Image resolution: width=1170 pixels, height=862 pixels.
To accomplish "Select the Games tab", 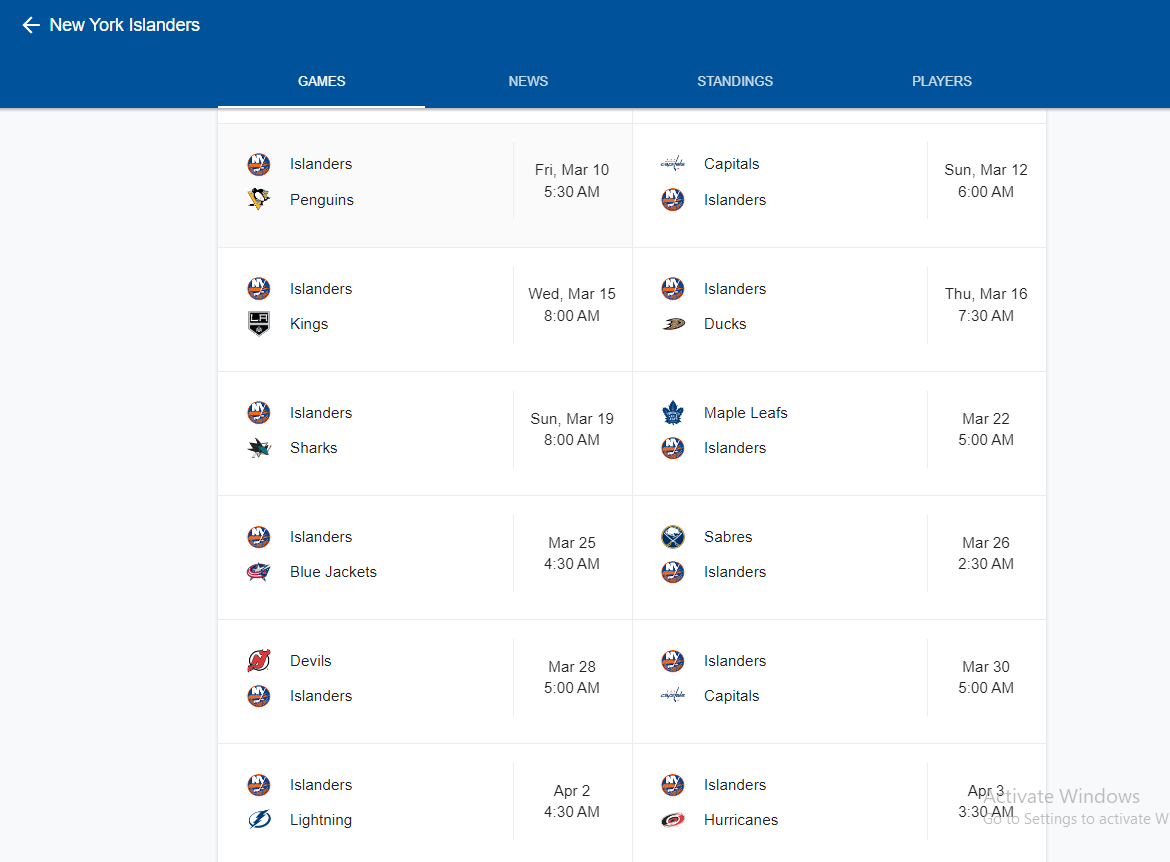I will [x=322, y=81].
